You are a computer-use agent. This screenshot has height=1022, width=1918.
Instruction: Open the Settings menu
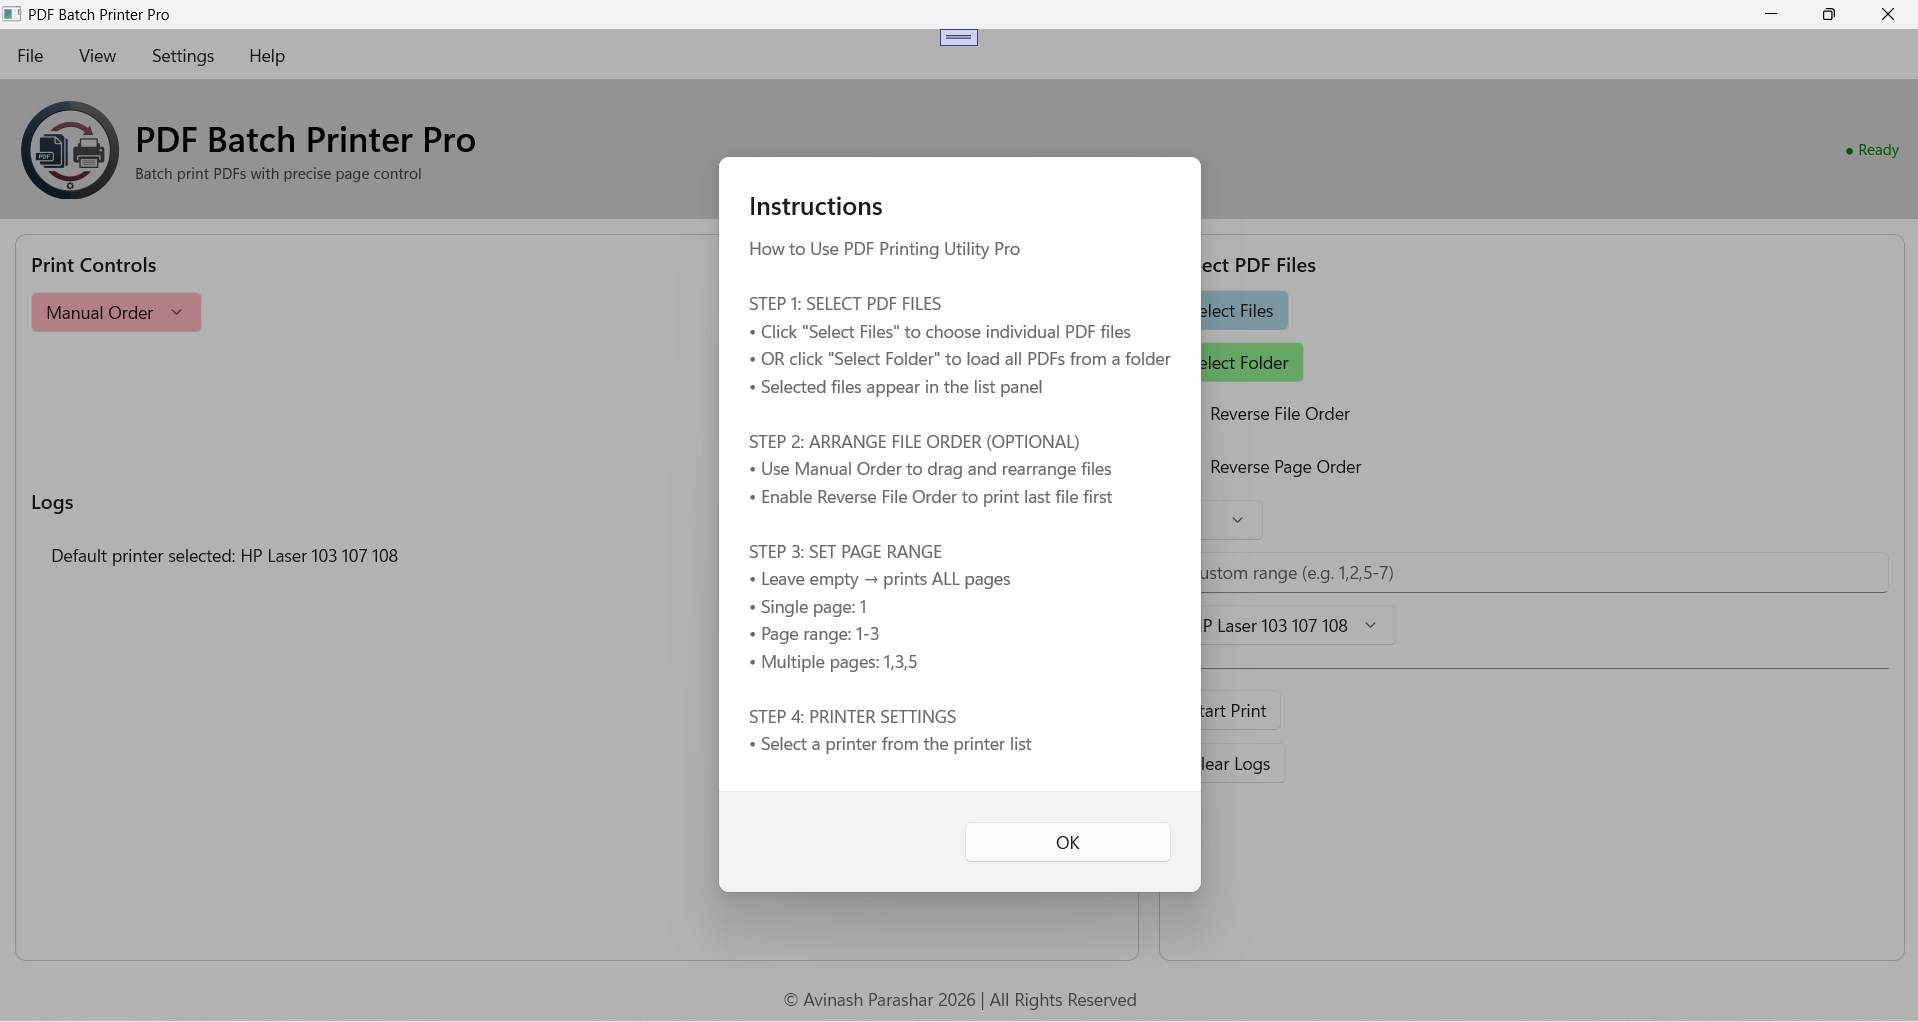183,56
